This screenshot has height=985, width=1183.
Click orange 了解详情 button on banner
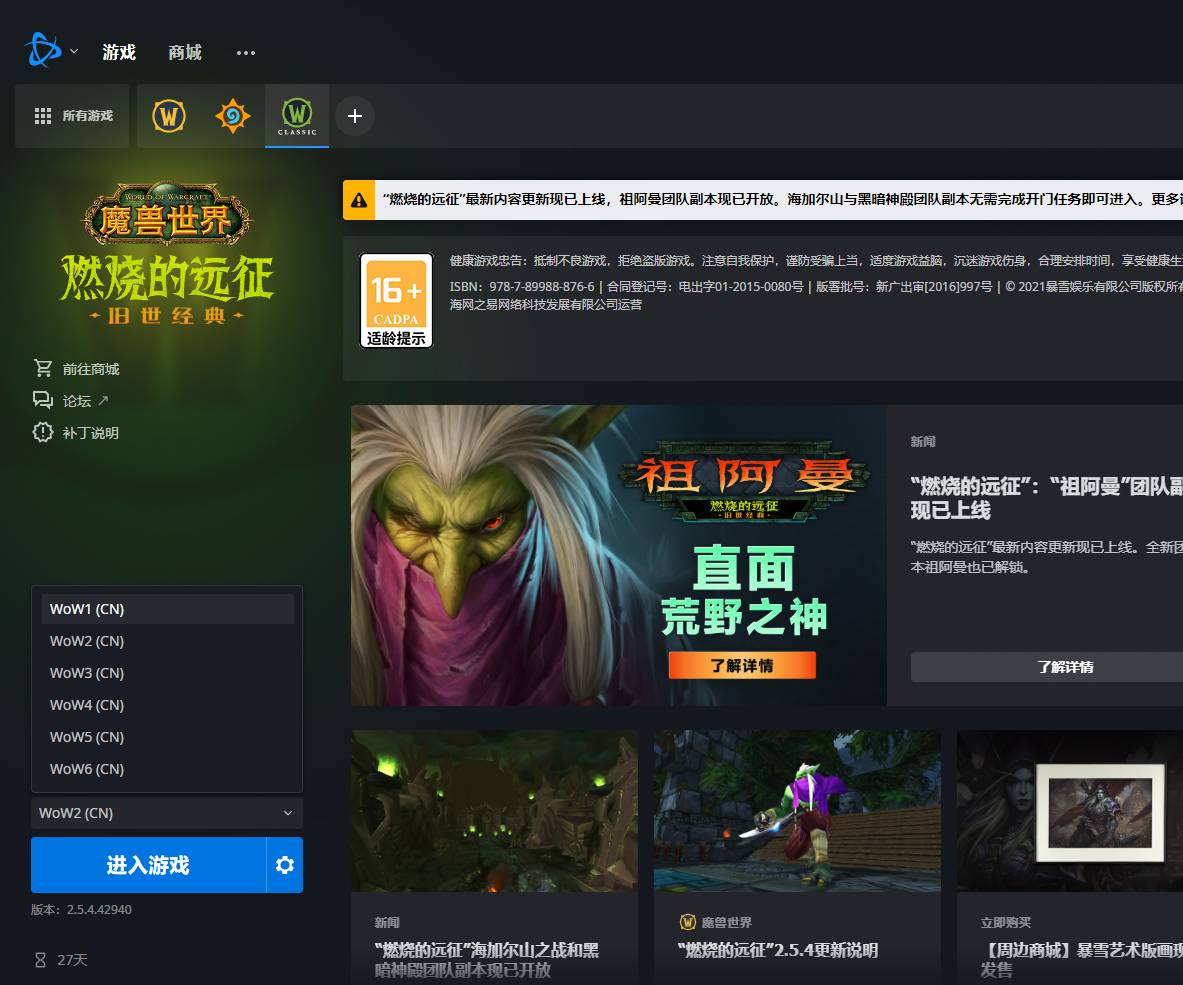pyautogui.click(x=742, y=665)
